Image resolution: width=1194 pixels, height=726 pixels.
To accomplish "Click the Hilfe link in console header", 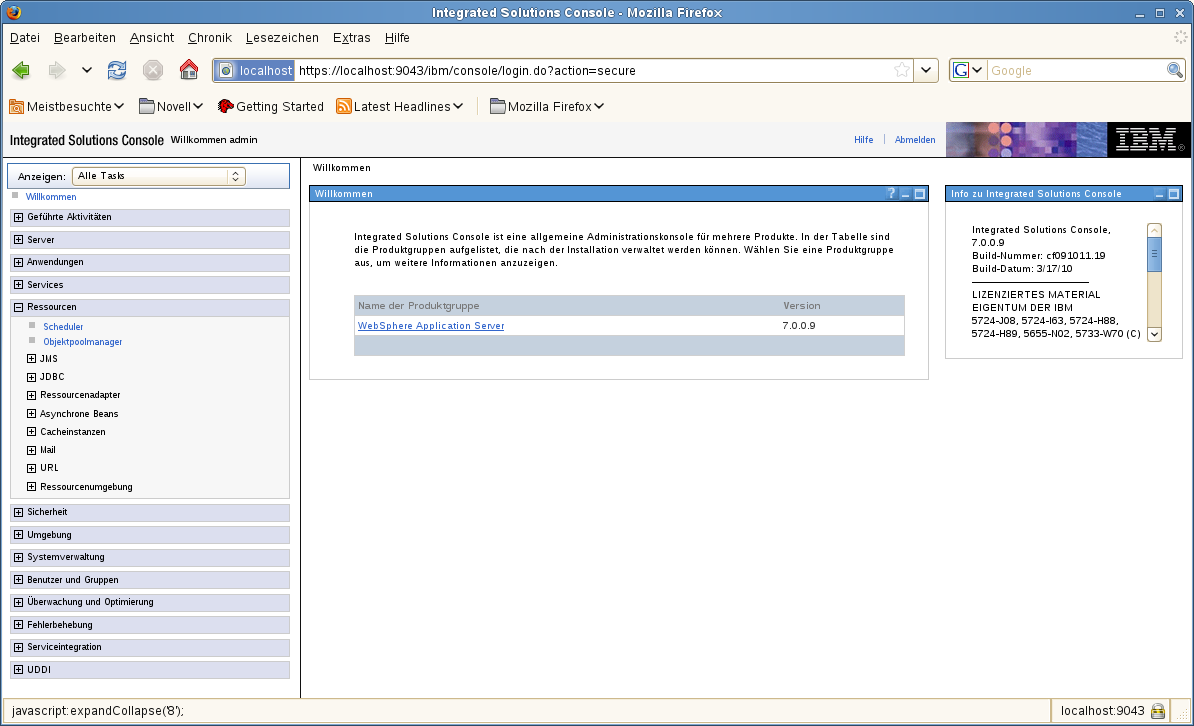I will click(864, 139).
